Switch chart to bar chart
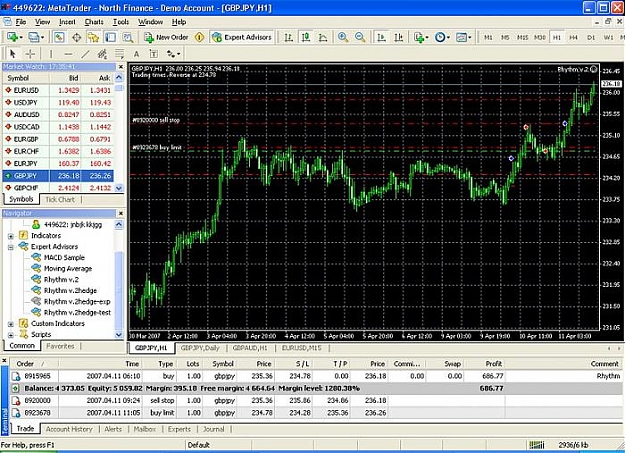 pos(288,37)
